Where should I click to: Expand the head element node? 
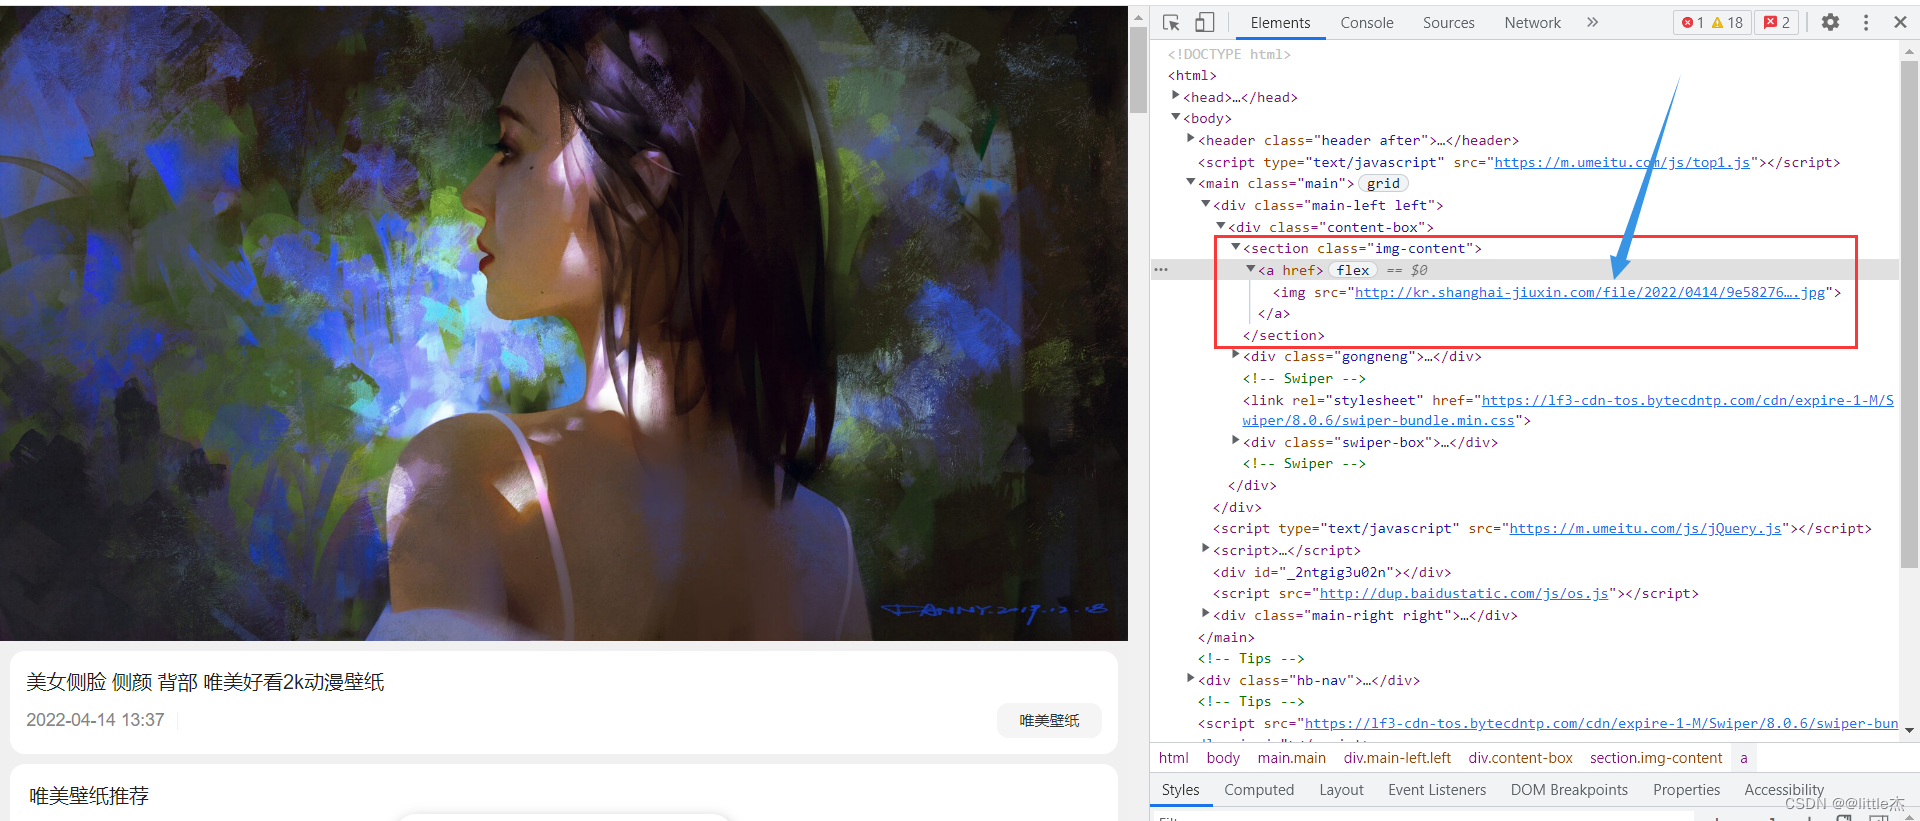[x=1176, y=96]
